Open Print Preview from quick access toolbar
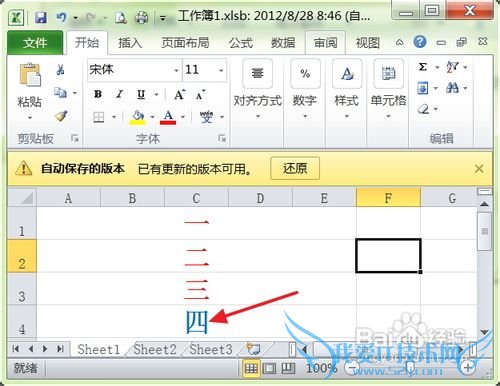 coord(121,17)
